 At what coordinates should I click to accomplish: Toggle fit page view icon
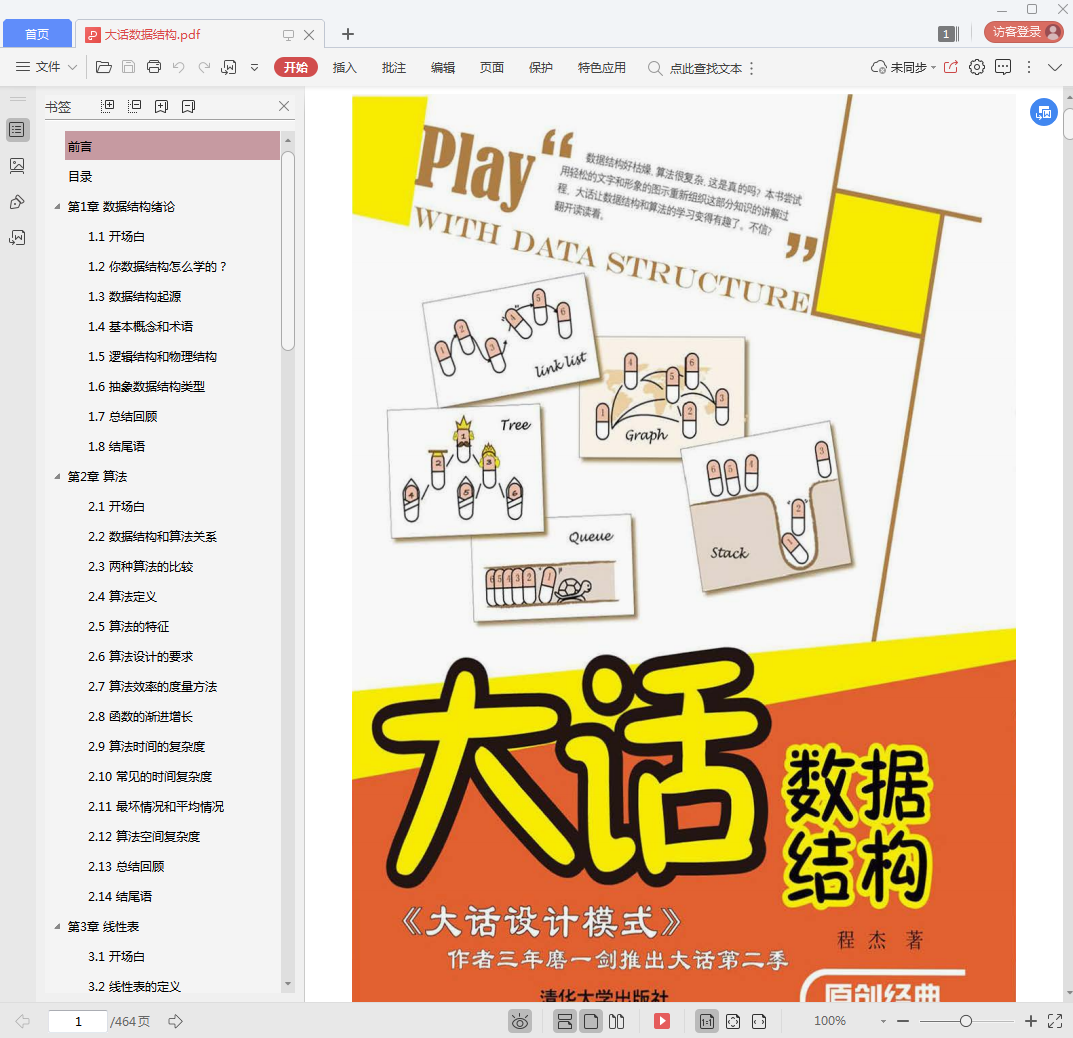click(x=733, y=1022)
